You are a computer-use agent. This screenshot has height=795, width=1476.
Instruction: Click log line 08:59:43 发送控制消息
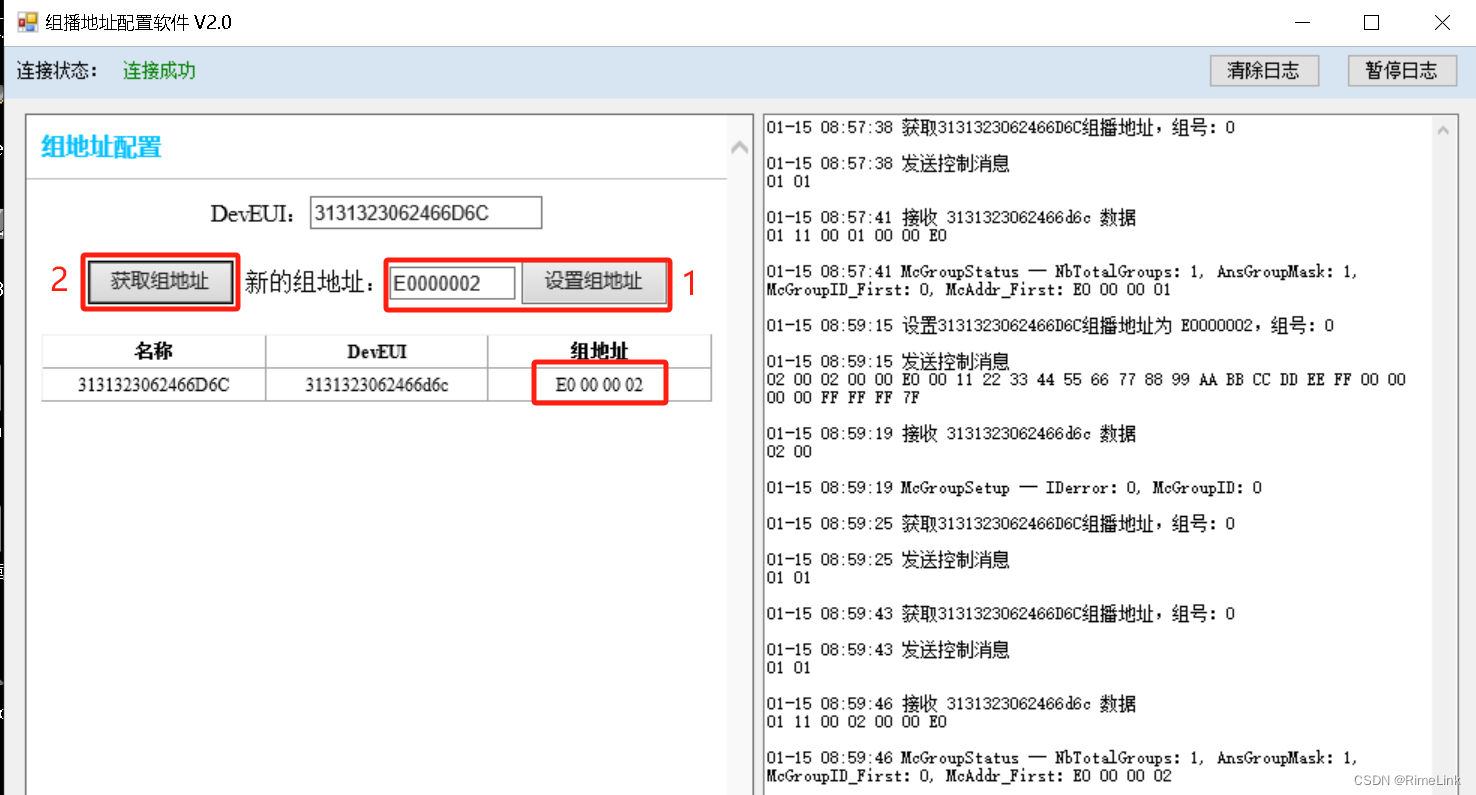888,650
